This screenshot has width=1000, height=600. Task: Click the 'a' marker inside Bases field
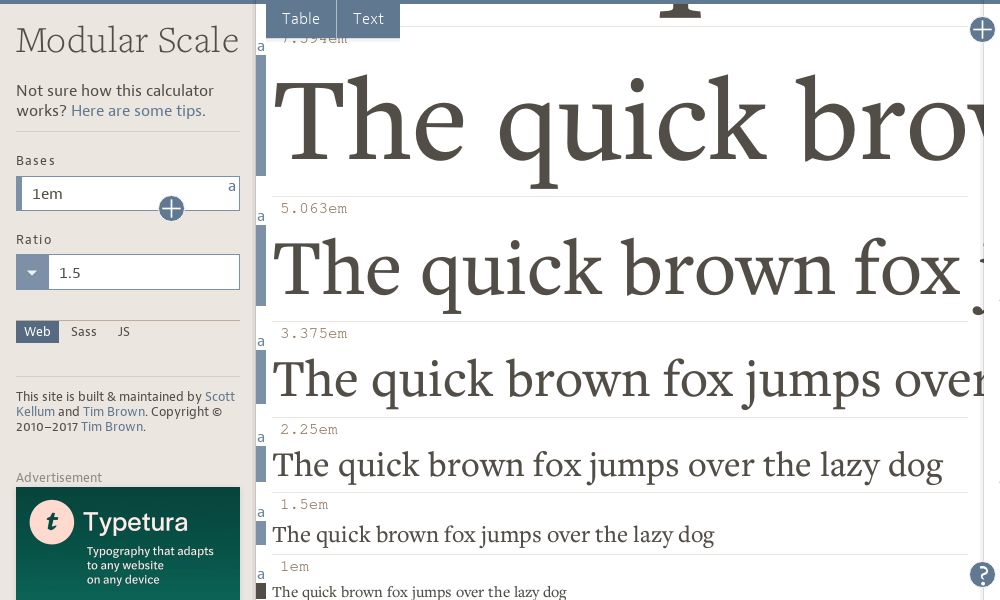coord(232,186)
